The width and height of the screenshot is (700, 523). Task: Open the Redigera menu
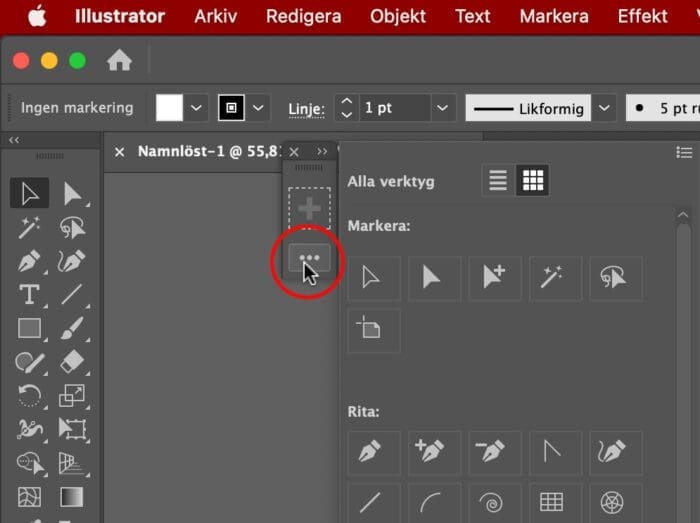click(x=304, y=17)
